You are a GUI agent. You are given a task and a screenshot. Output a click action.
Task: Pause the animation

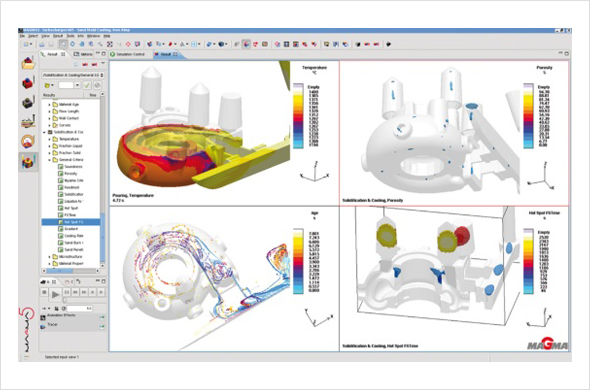(67, 292)
